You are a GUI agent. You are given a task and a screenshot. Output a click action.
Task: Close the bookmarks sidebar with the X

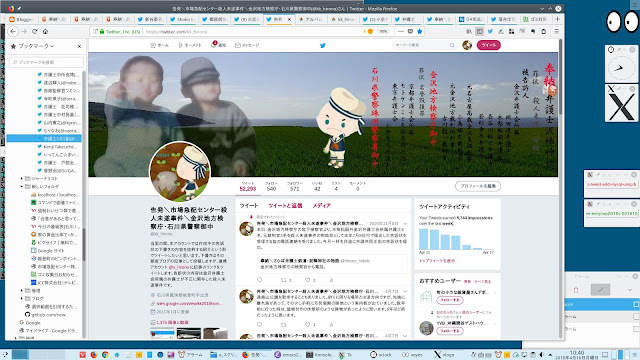point(79,47)
